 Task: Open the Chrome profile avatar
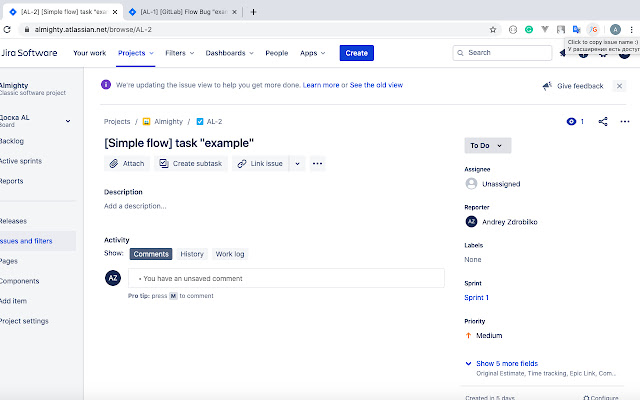[x=616, y=29]
